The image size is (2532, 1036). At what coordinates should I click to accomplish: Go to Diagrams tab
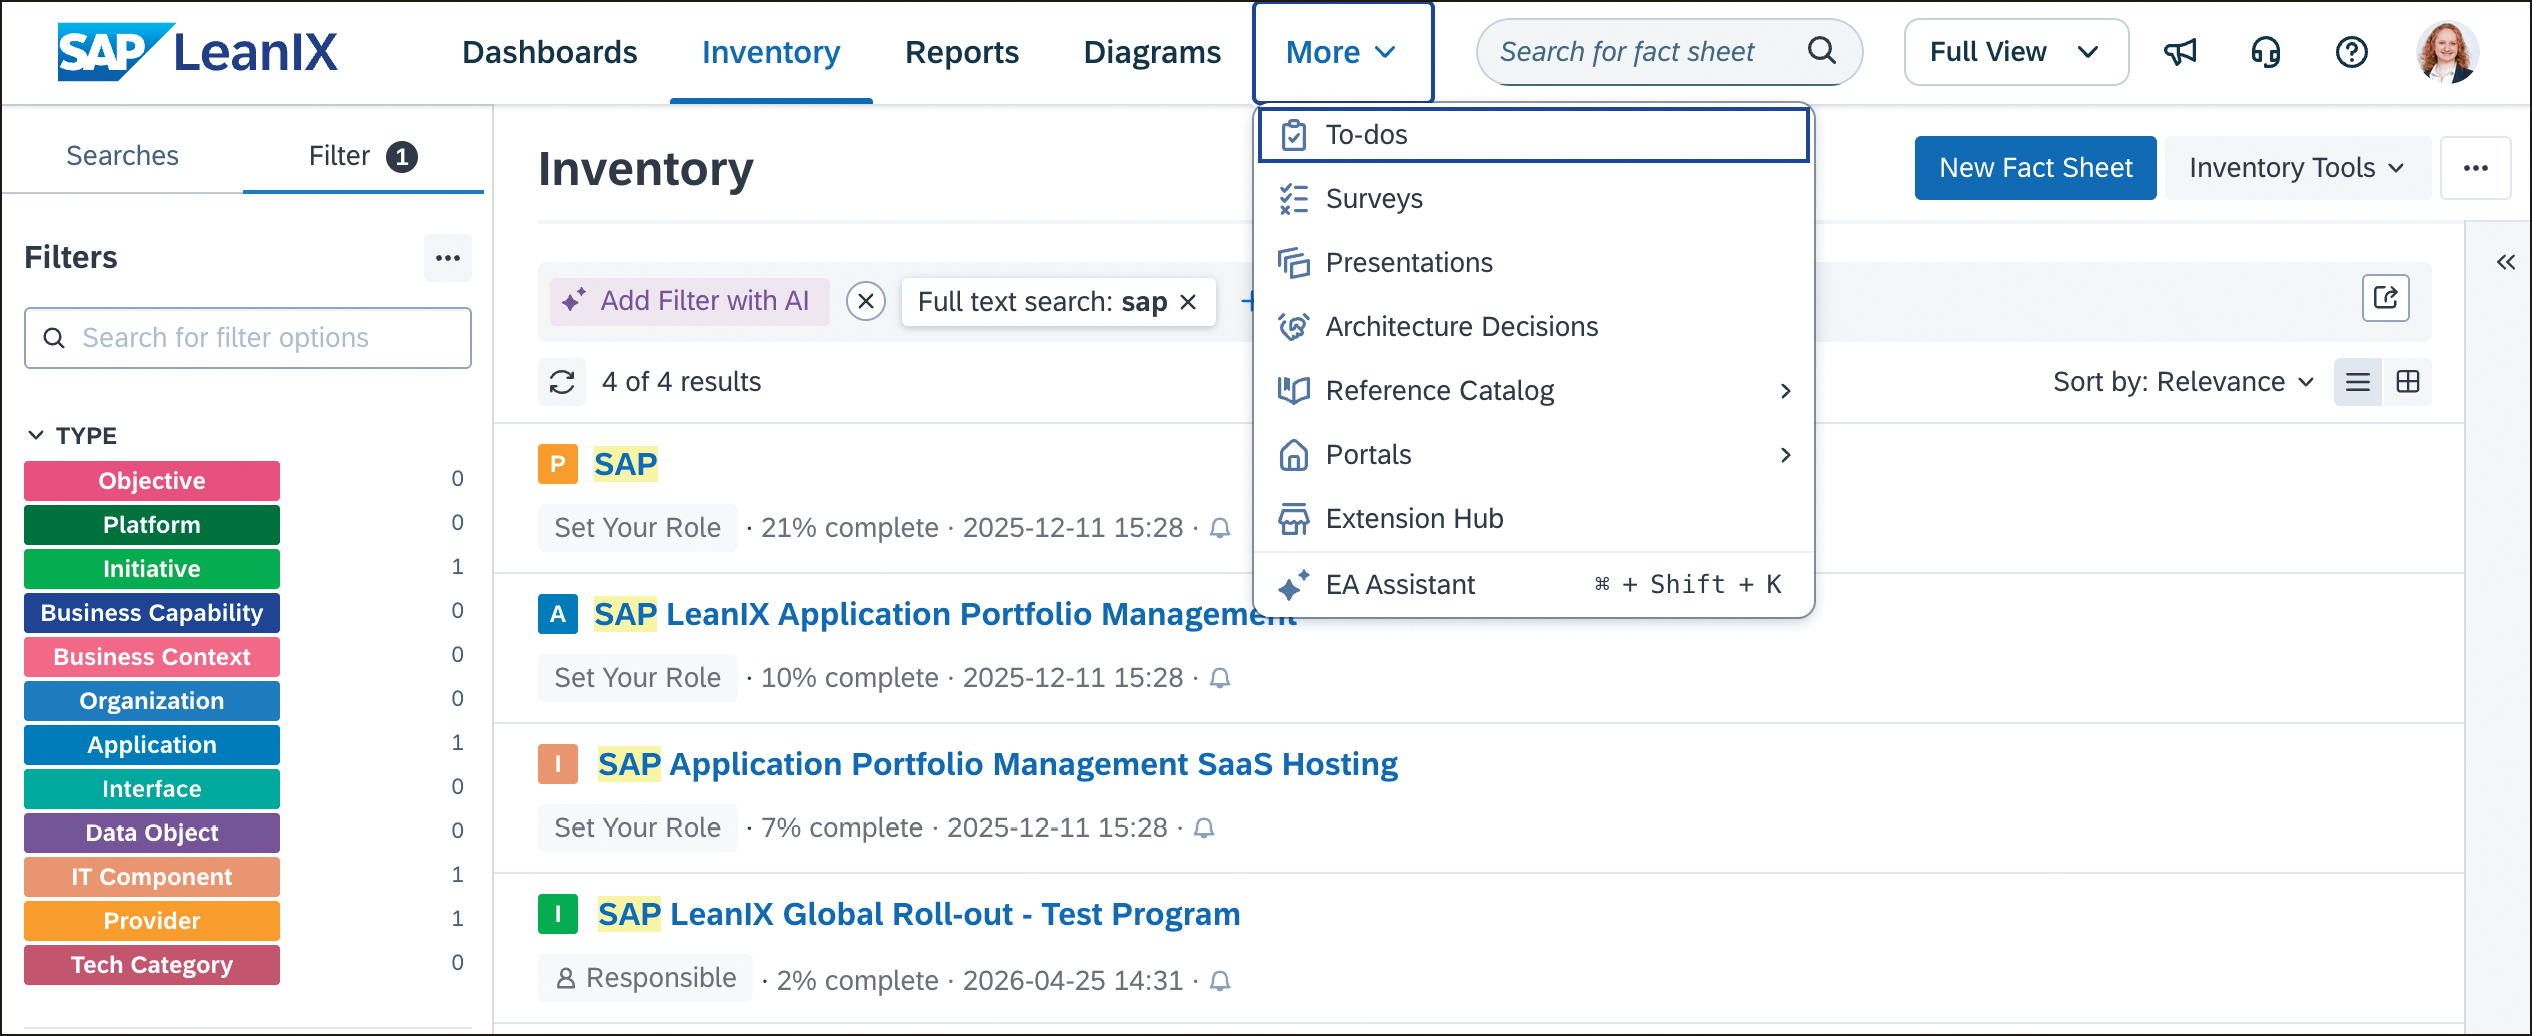(1152, 52)
